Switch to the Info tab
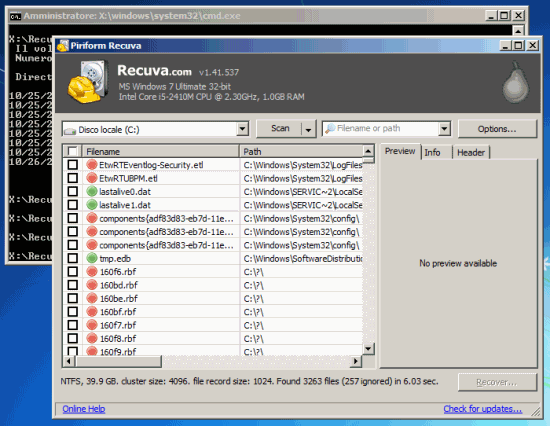The image size is (550, 426). [x=432, y=152]
